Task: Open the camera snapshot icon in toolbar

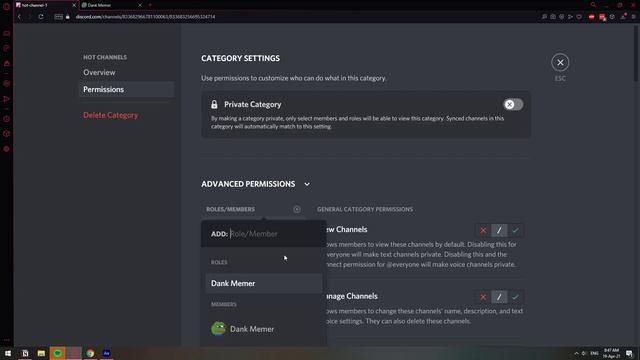Action: click(x=553, y=17)
